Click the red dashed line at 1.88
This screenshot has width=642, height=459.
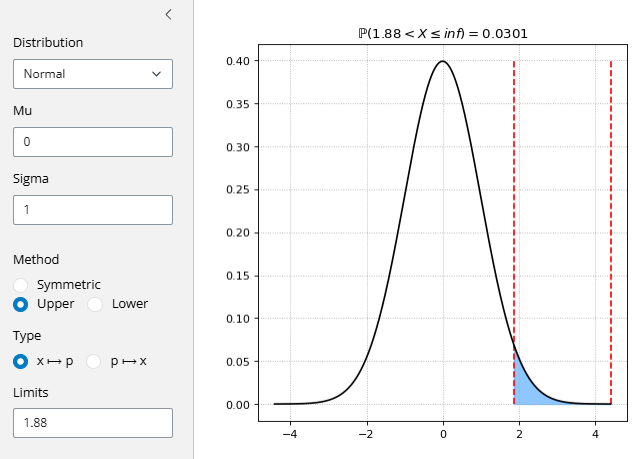point(514,200)
